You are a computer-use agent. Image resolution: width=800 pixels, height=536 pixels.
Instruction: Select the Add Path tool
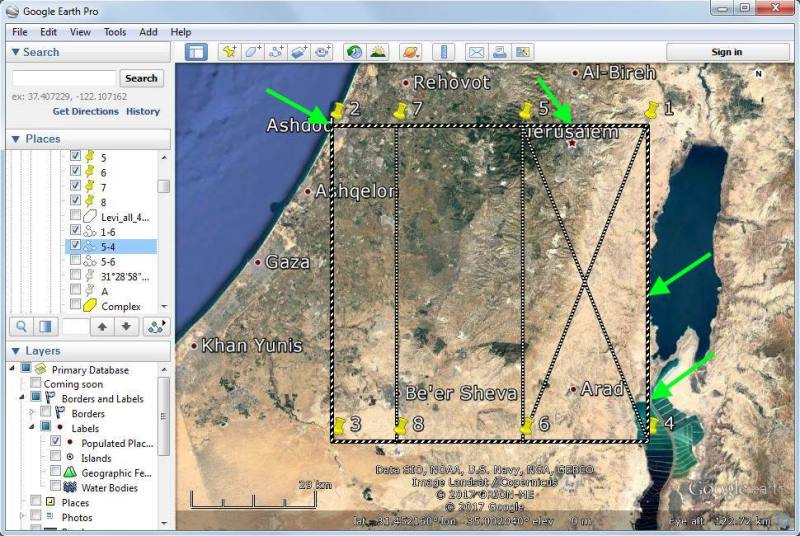(277, 52)
